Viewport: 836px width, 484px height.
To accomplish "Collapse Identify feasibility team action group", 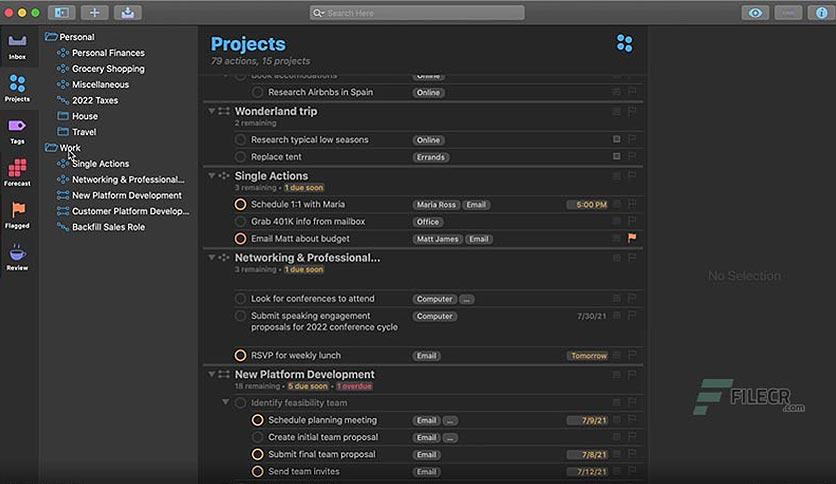I will (x=226, y=402).
